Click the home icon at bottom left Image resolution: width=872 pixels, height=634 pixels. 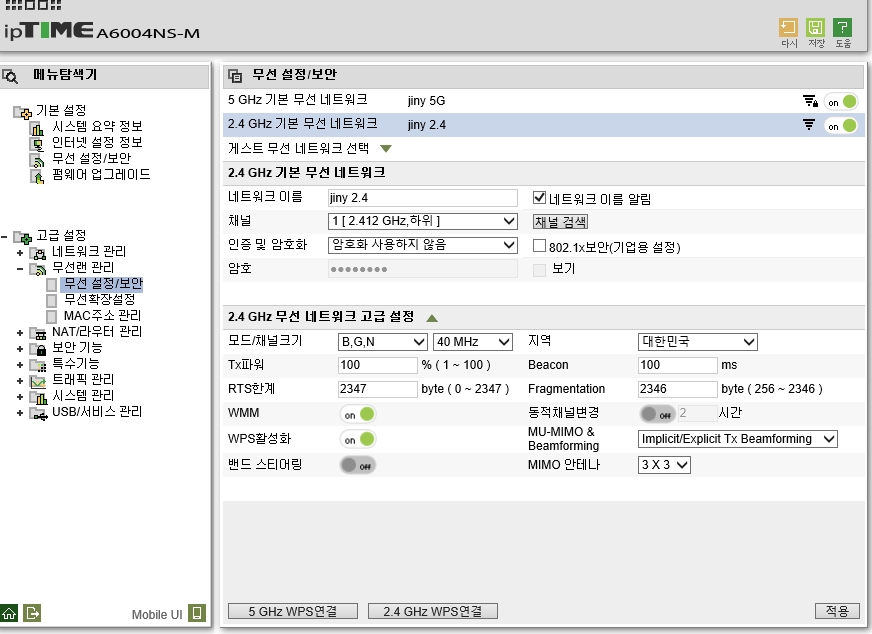(9, 613)
